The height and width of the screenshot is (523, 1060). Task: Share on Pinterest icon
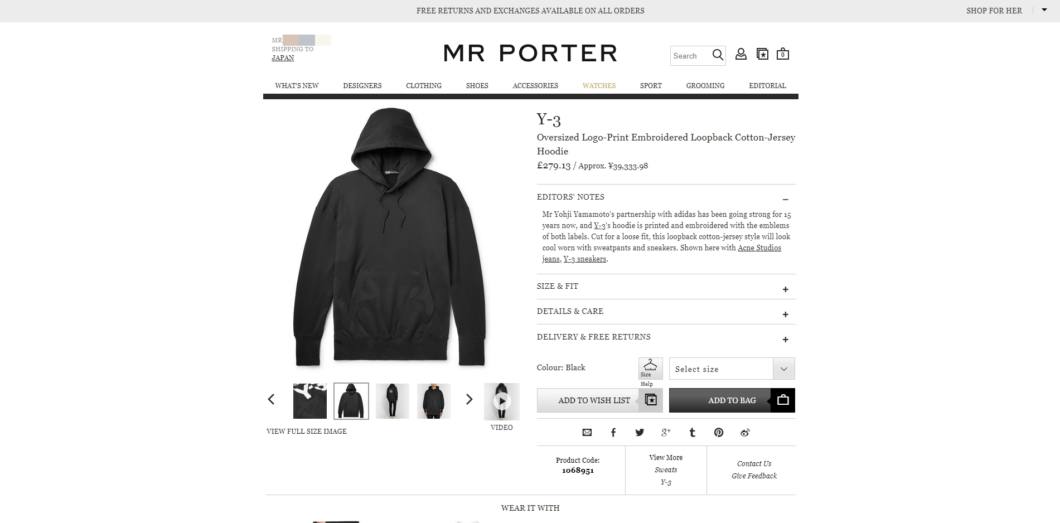[718, 432]
